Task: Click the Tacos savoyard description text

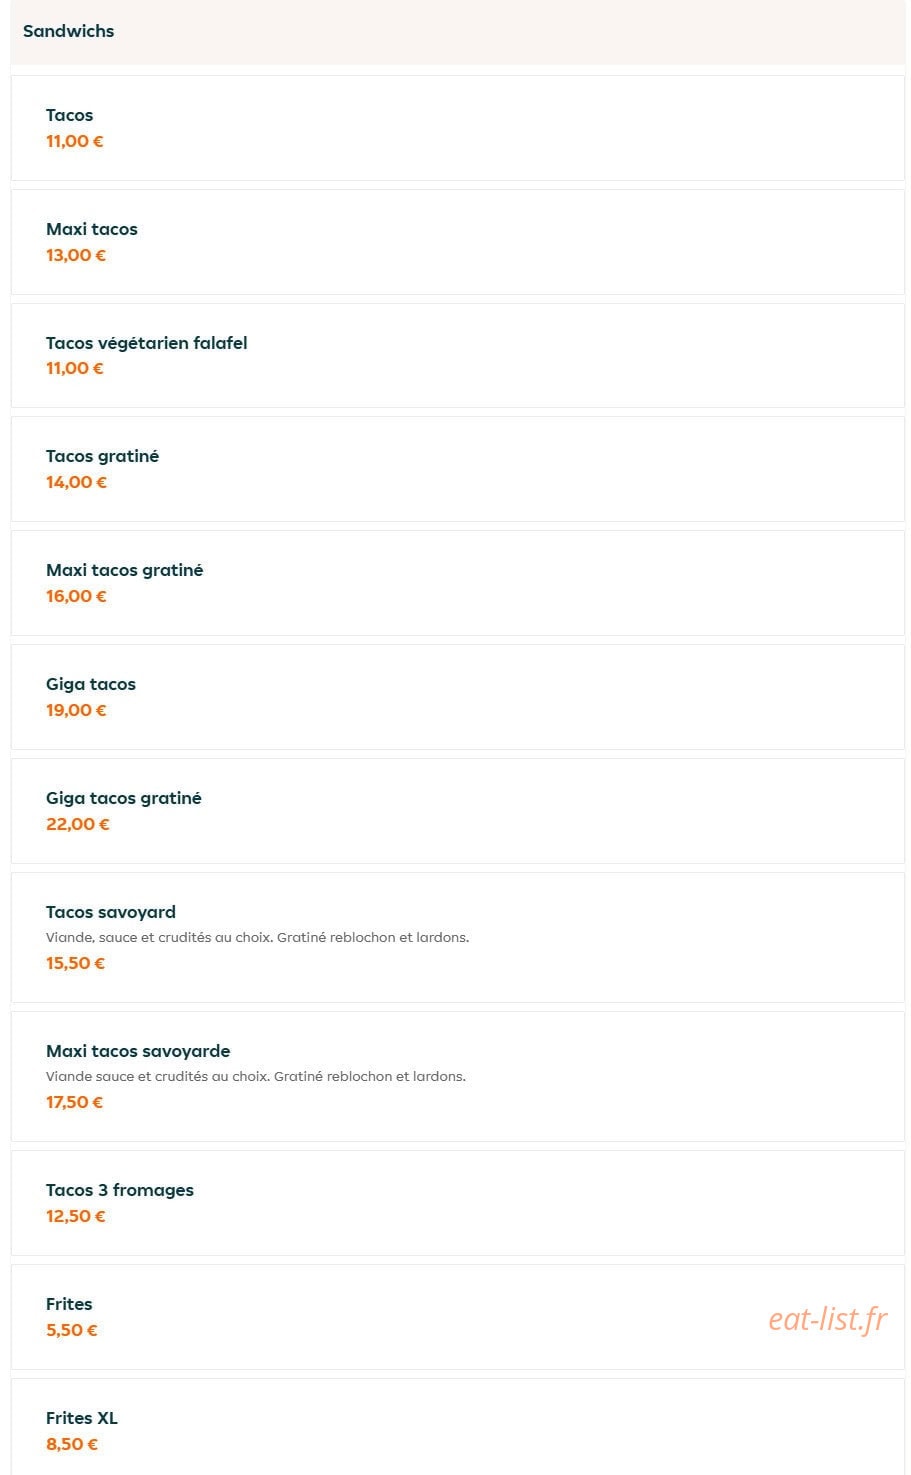Action: tap(257, 938)
